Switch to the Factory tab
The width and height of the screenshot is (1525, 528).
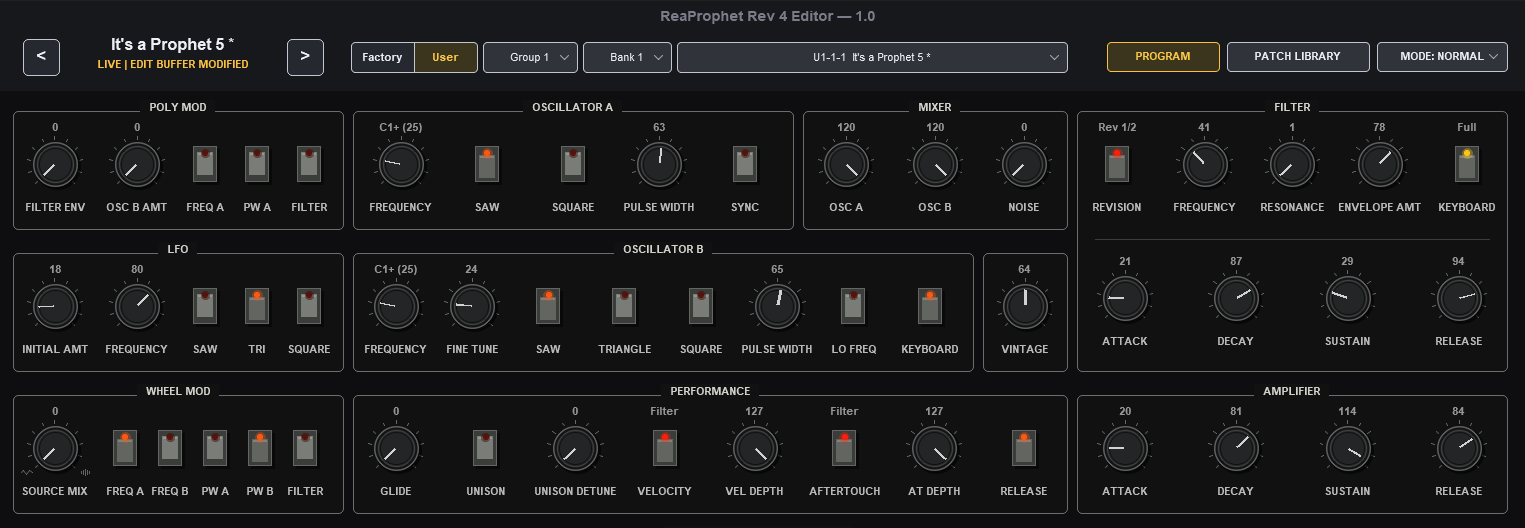tap(383, 57)
